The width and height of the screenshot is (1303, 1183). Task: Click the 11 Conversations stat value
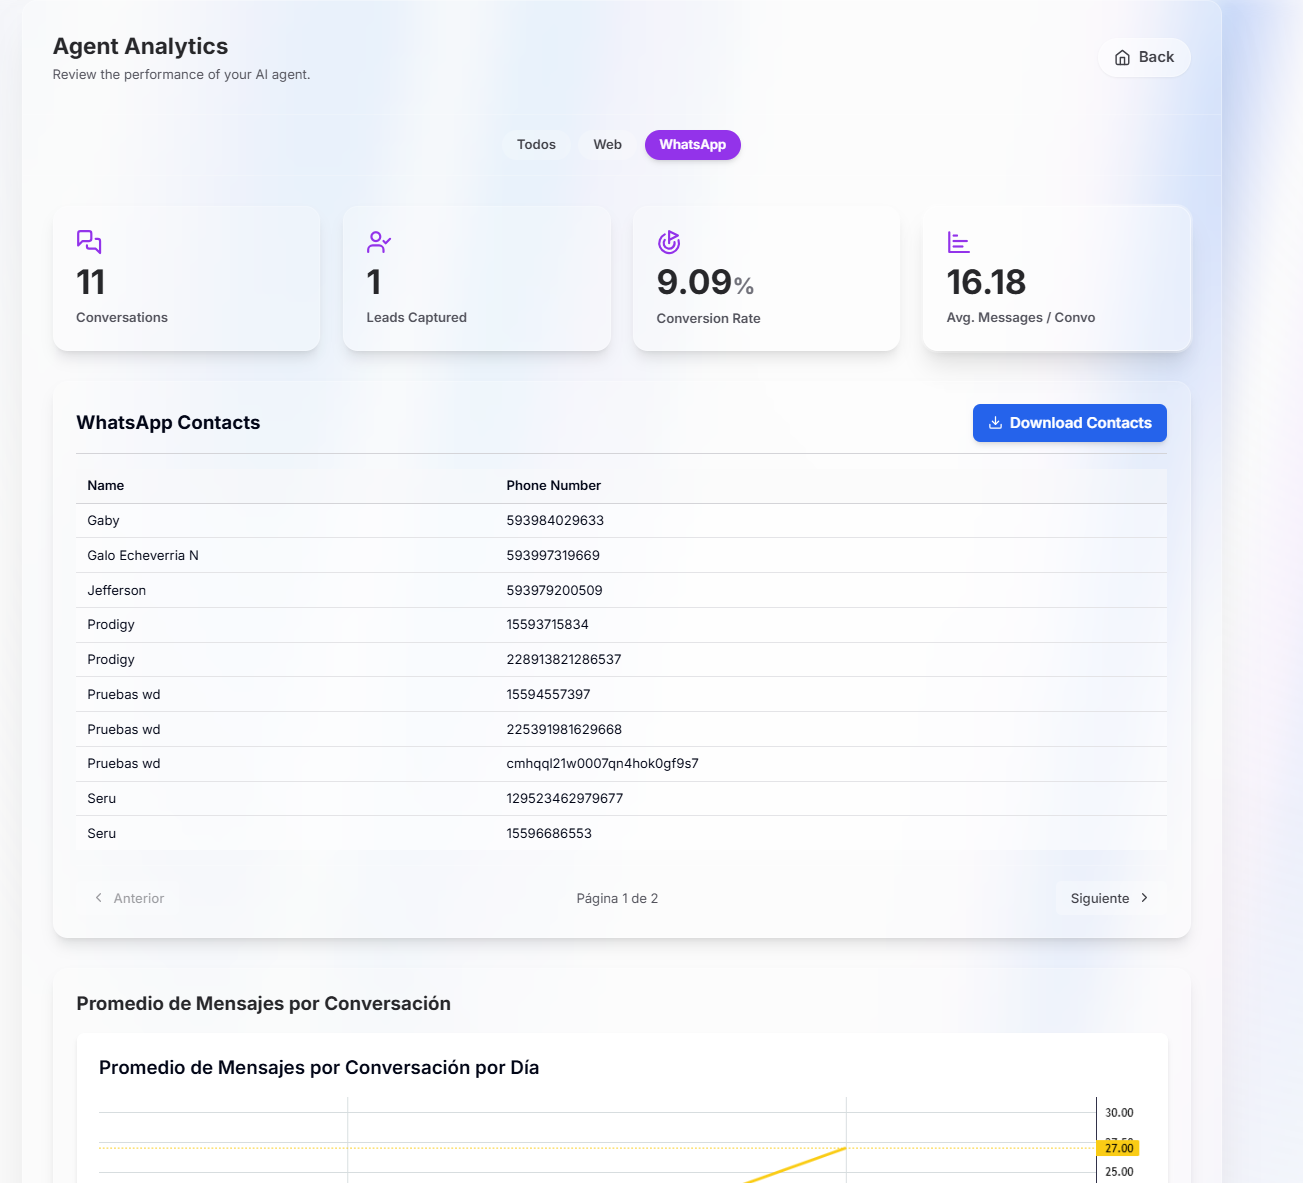click(x=91, y=282)
